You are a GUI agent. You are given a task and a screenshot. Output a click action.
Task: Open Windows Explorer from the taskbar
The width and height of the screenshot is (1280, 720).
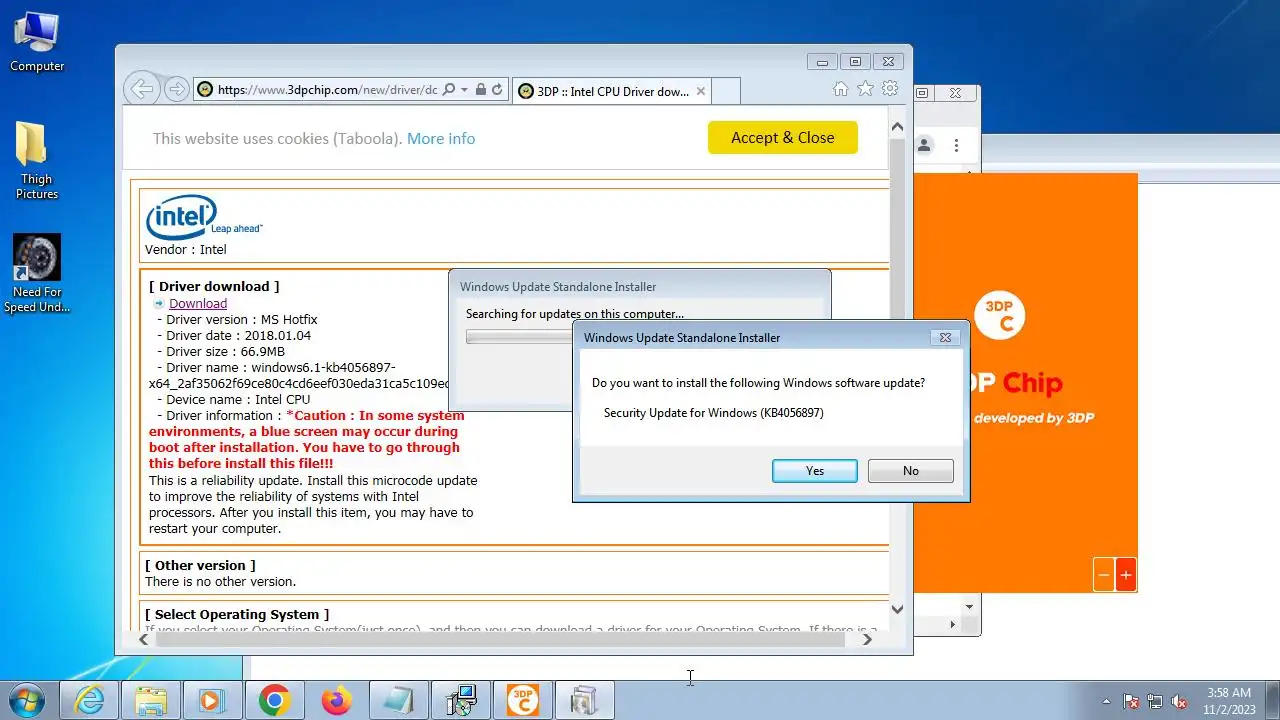coord(151,701)
